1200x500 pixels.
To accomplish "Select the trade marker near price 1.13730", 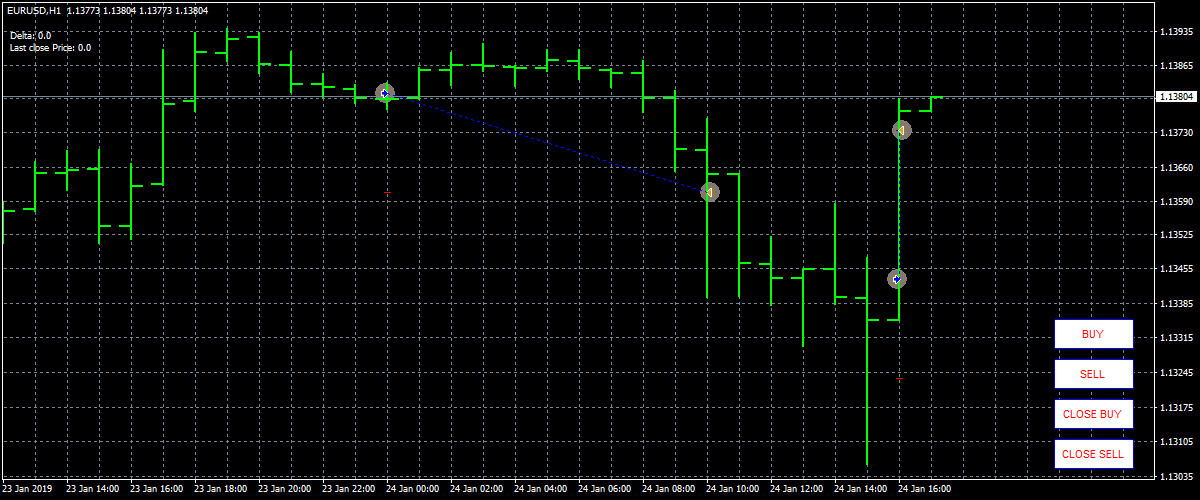I will click(901, 130).
